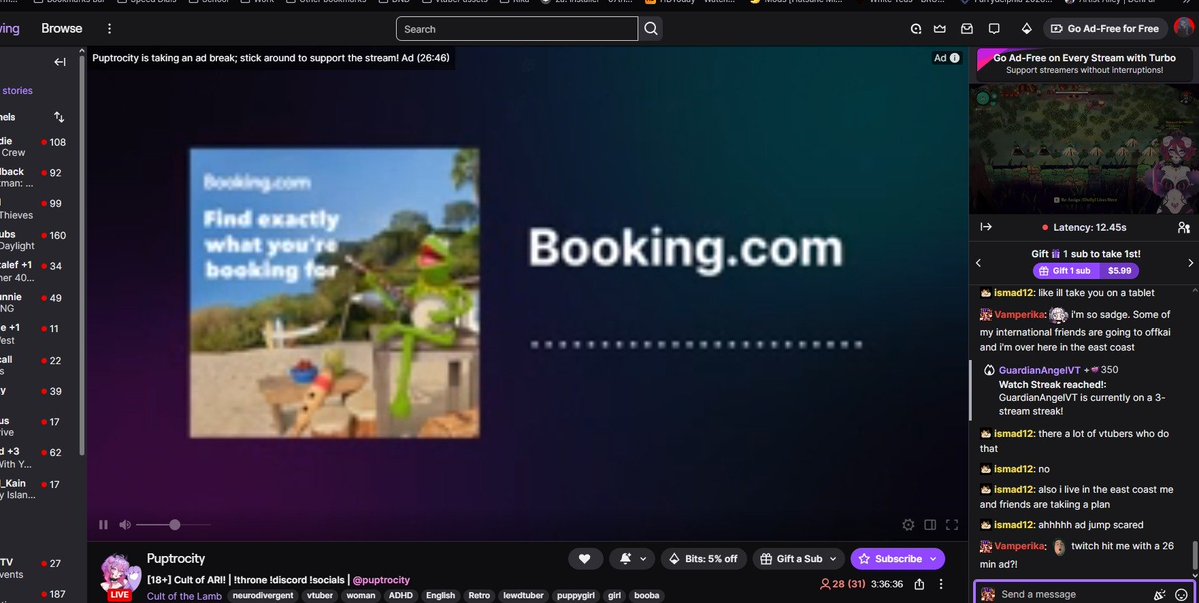The image size is (1199, 603).
Task: Open notification bell dropdown
Action: pyautogui.click(x=633, y=559)
